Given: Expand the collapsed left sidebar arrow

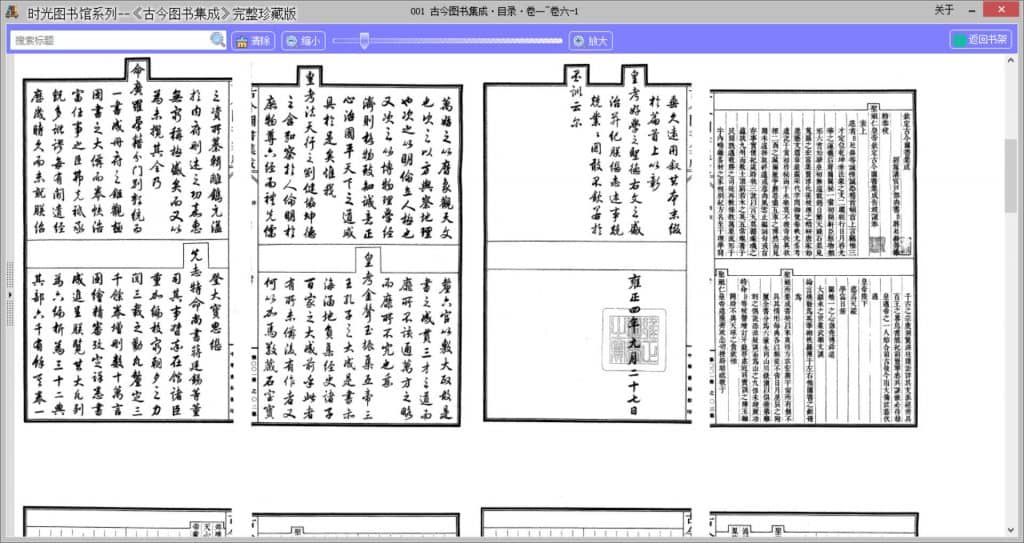Looking at the screenshot, I should tap(10, 294).
